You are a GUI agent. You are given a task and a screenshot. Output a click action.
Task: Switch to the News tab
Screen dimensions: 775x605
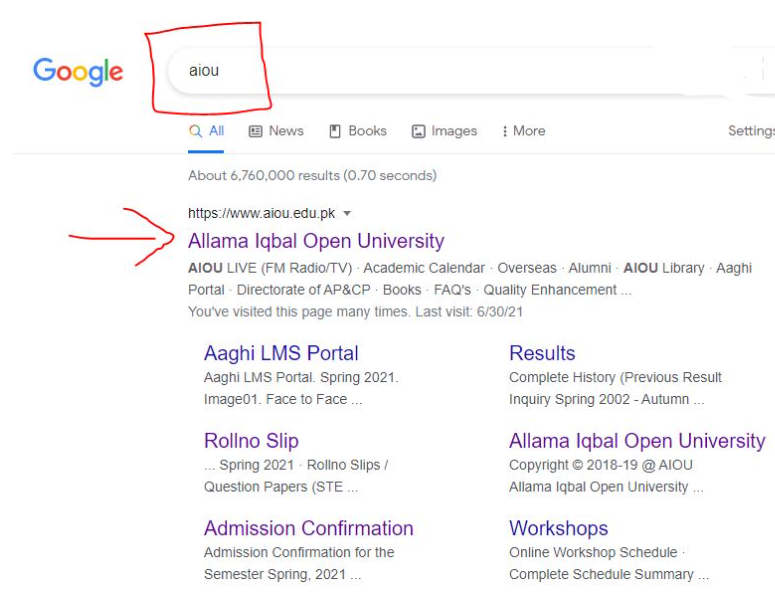[x=276, y=131]
